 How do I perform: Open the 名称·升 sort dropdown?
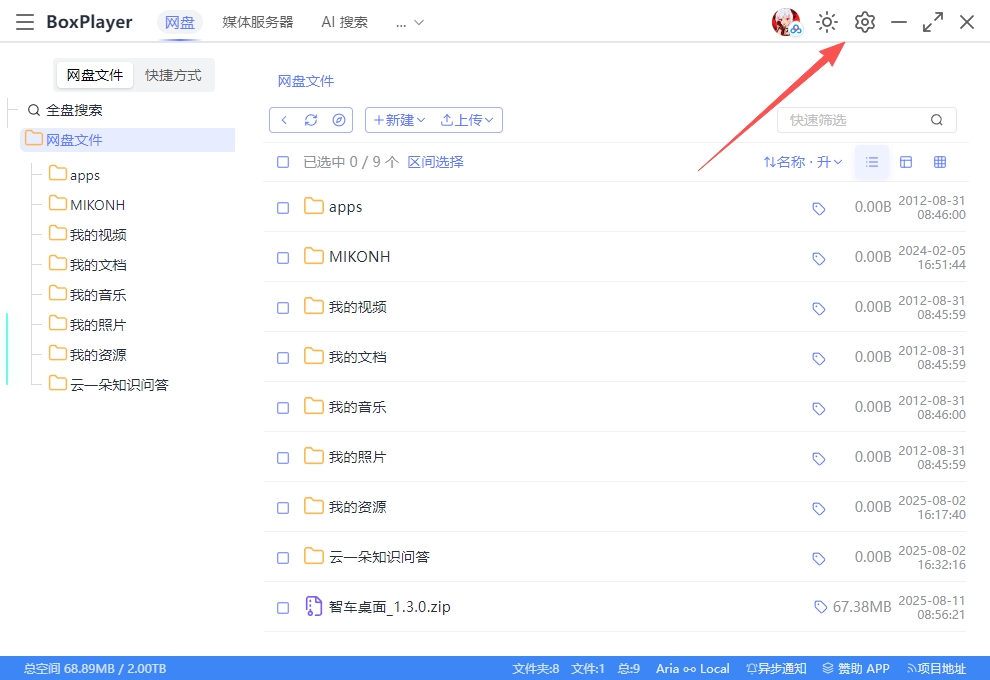tap(802, 162)
